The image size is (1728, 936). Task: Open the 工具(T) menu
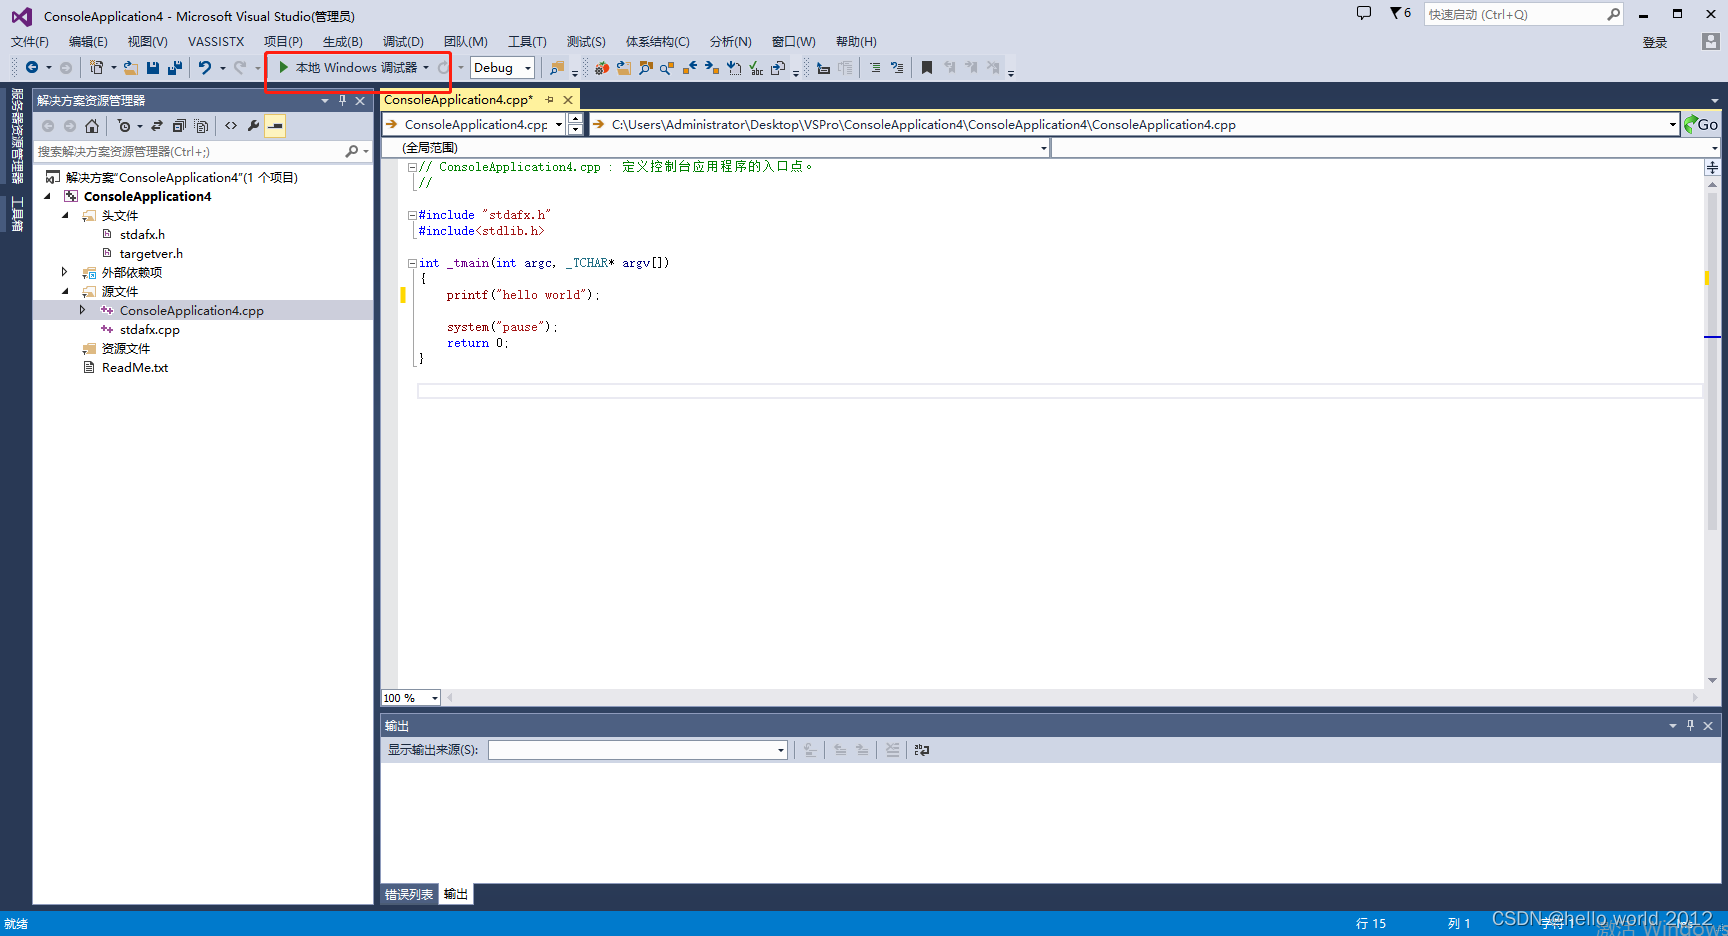point(527,42)
